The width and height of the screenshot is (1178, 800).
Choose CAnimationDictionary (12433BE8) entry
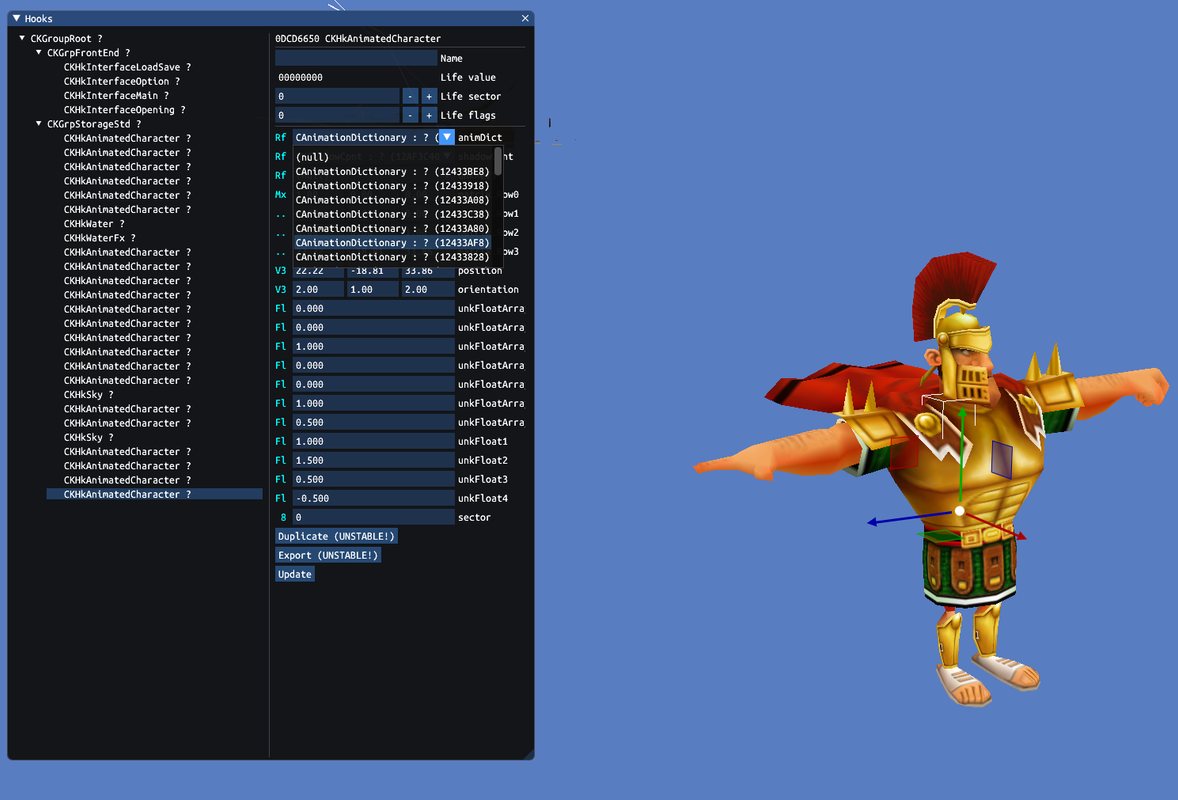point(392,171)
